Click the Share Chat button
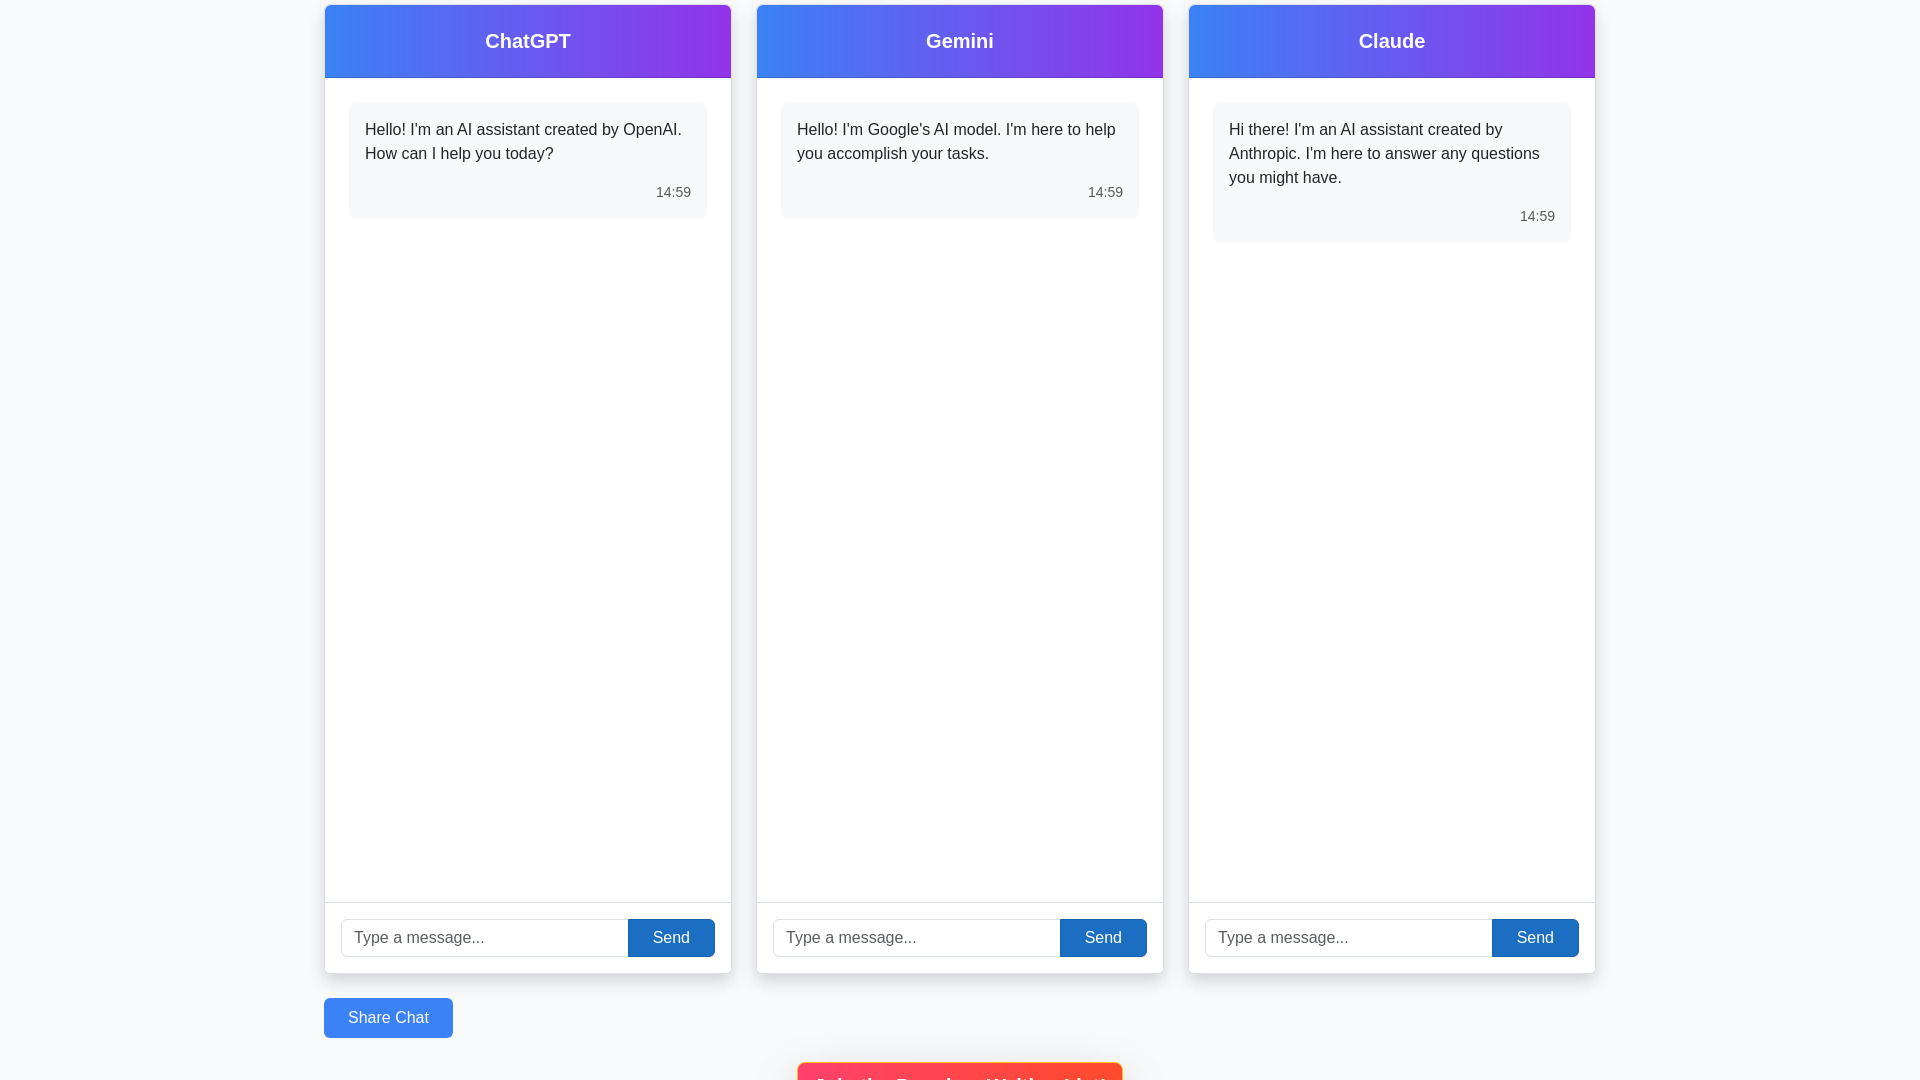Image resolution: width=1920 pixels, height=1080 pixels. point(388,1017)
